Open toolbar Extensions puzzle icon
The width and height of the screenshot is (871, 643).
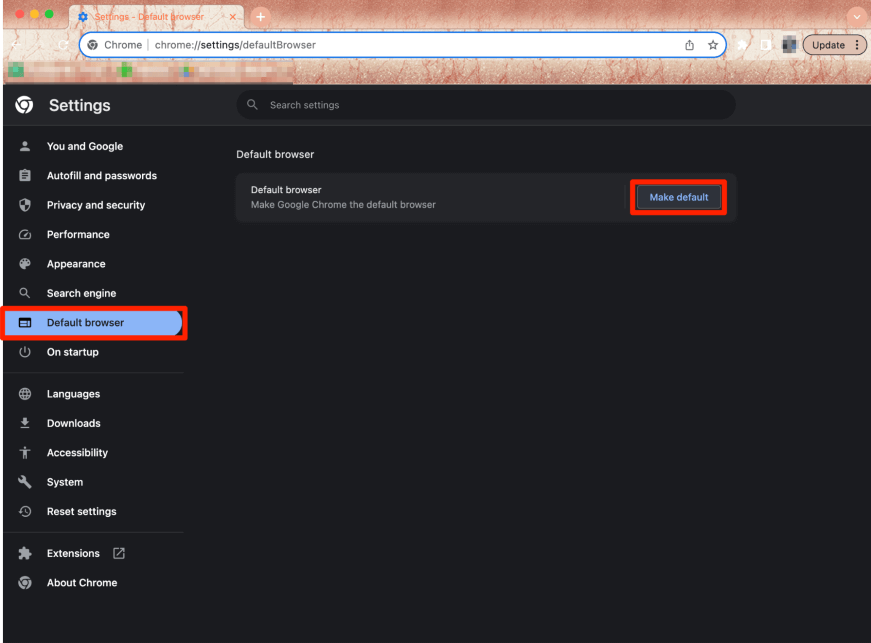click(x=742, y=45)
